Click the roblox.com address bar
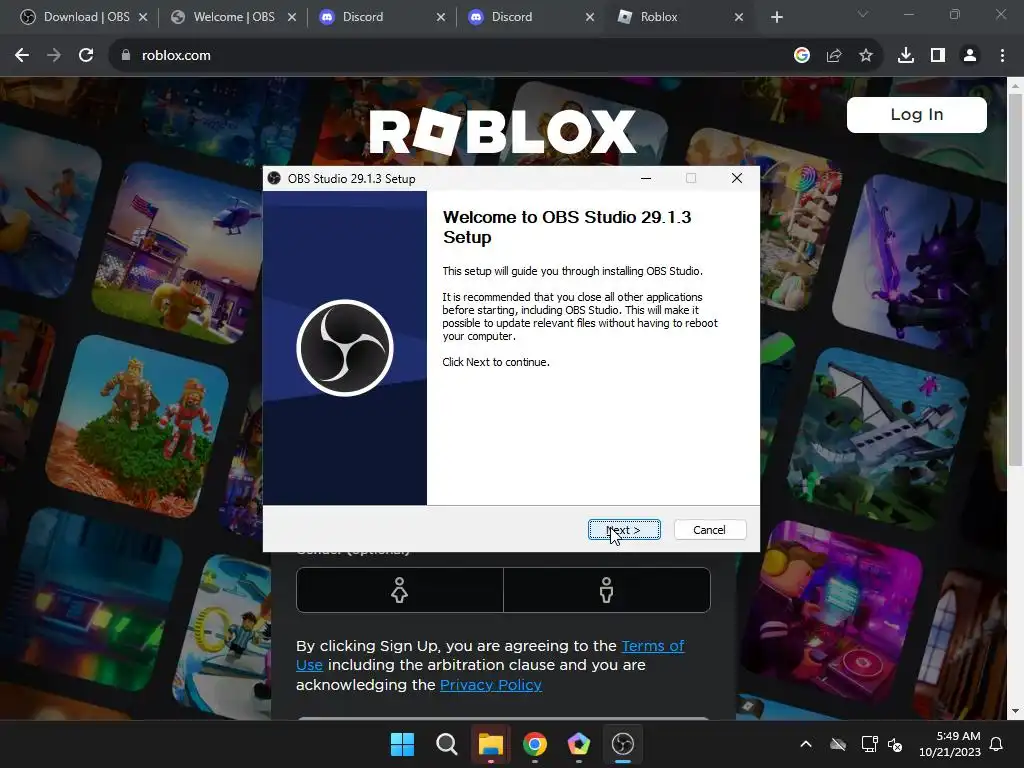This screenshot has height=768, width=1024. pyautogui.click(x=451, y=56)
